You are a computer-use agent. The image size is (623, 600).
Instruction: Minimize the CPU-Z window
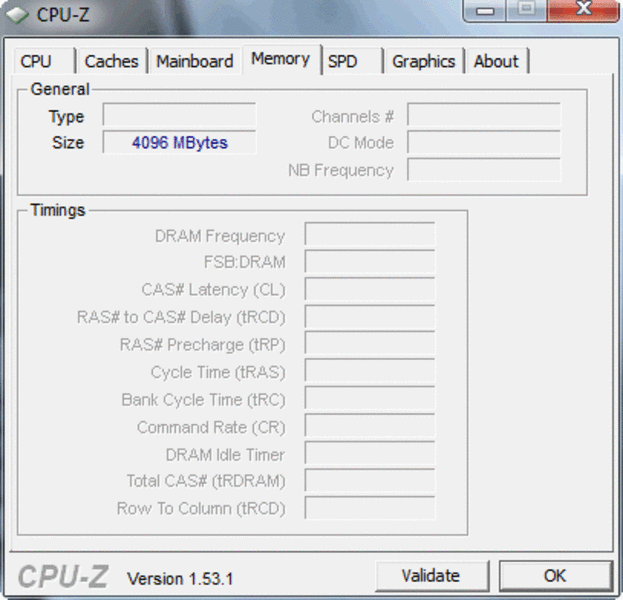485,10
